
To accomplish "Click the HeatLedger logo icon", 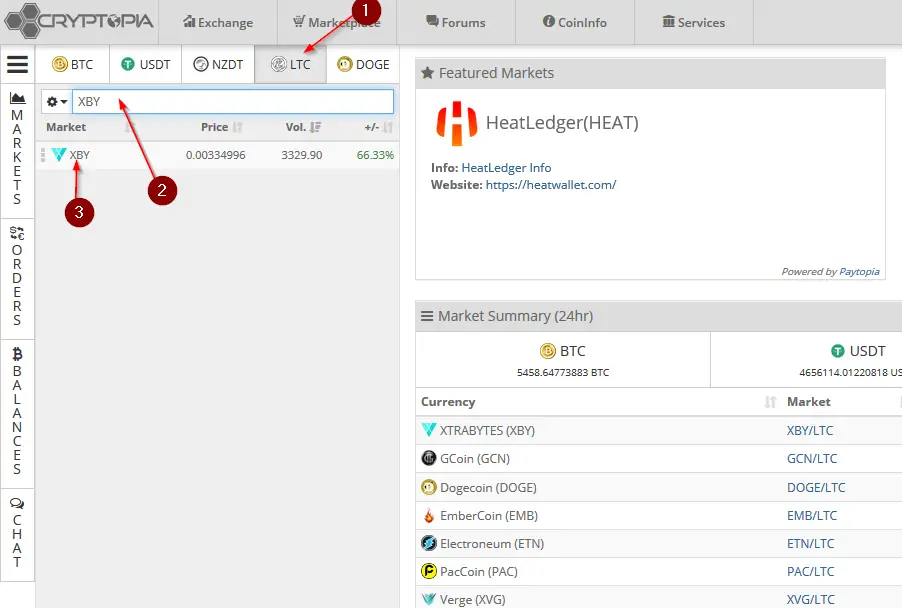I will 457,123.
